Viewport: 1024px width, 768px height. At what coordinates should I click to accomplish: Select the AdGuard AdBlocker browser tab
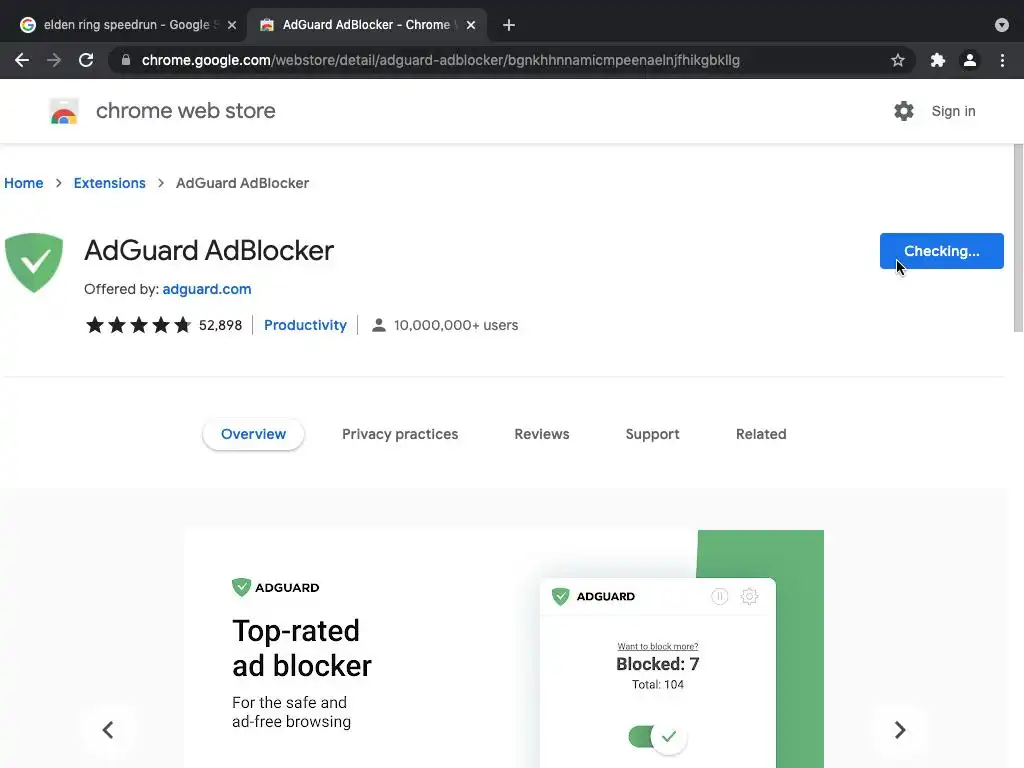coord(367,25)
